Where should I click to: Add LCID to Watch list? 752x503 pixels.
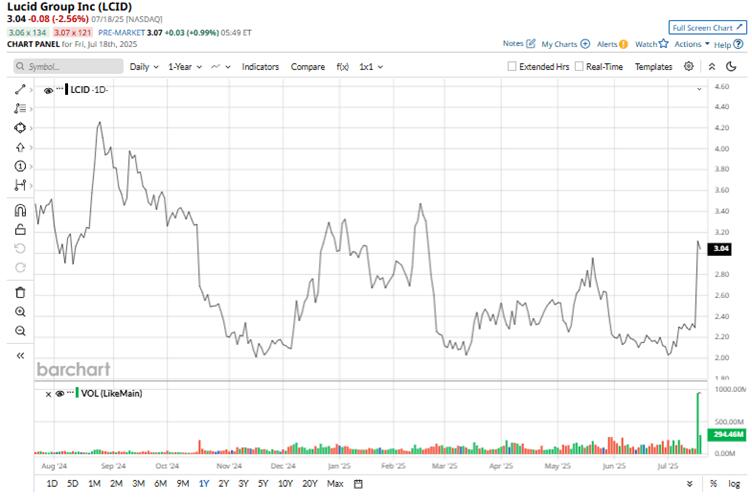click(651, 44)
